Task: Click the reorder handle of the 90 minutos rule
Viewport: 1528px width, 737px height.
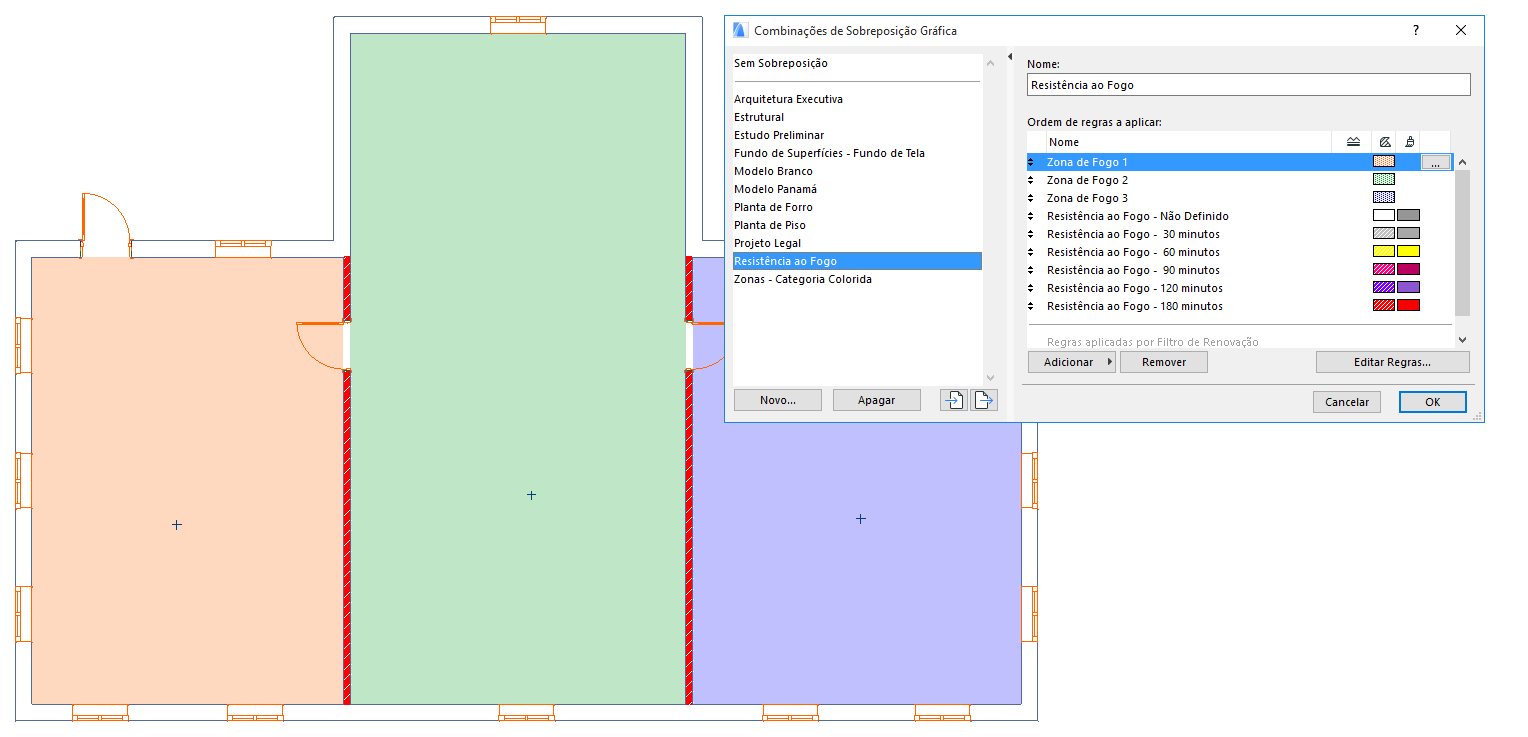Action: (x=1031, y=270)
